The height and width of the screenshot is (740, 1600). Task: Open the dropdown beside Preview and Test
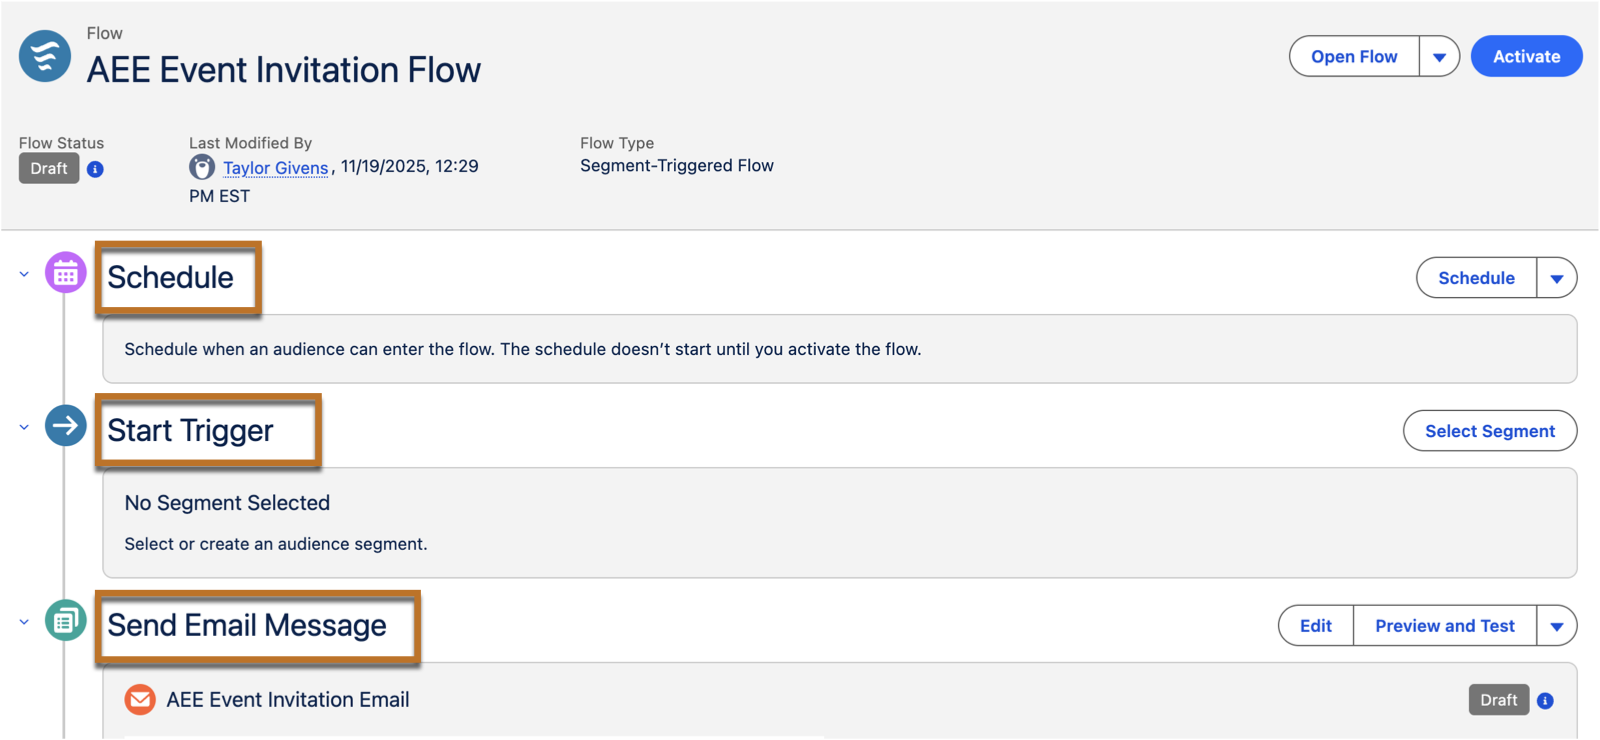[1557, 625]
